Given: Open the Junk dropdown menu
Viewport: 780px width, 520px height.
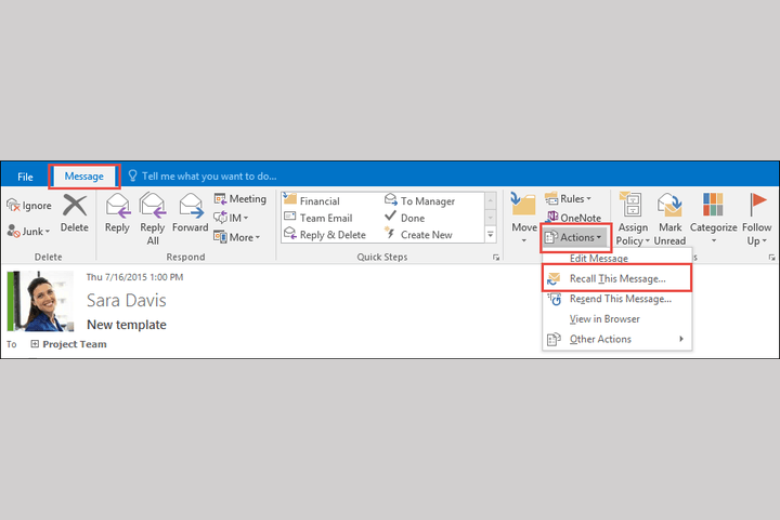Looking at the screenshot, I should pos(29,231).
